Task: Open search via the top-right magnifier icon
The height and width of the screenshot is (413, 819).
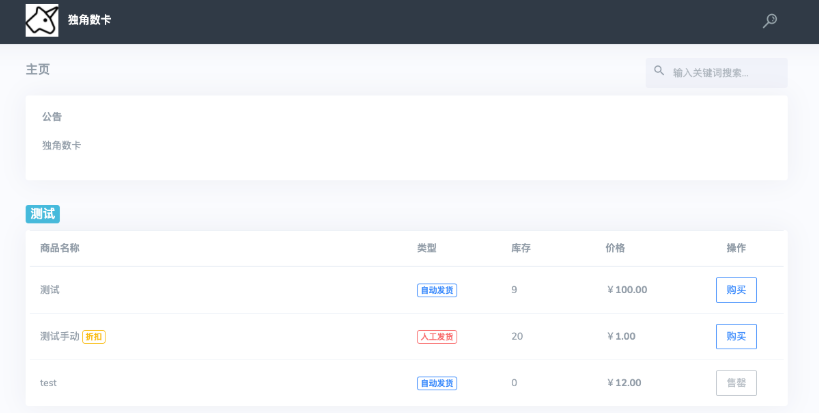Action: pyautogui.click(x=769, y=21)
